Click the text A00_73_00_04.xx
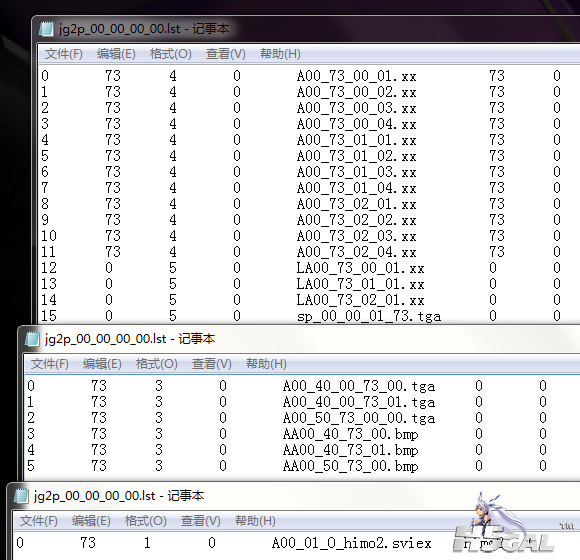The width and height of the screenshot is (580, 560). (356, 124)
